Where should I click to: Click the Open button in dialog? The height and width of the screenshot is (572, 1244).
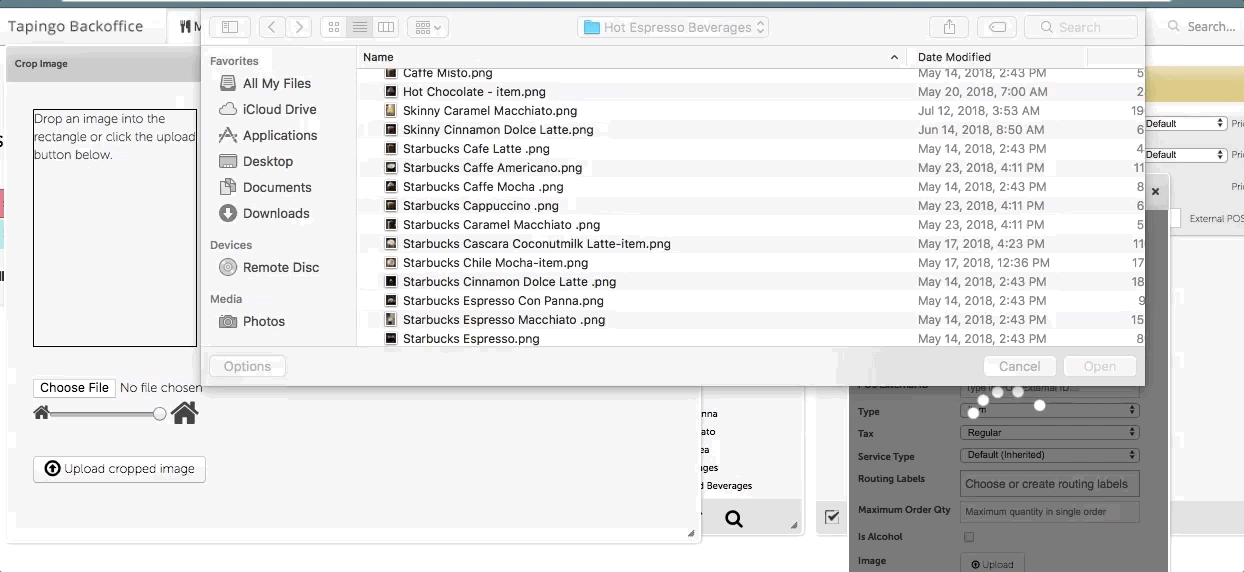click(x=1099, y=366)
